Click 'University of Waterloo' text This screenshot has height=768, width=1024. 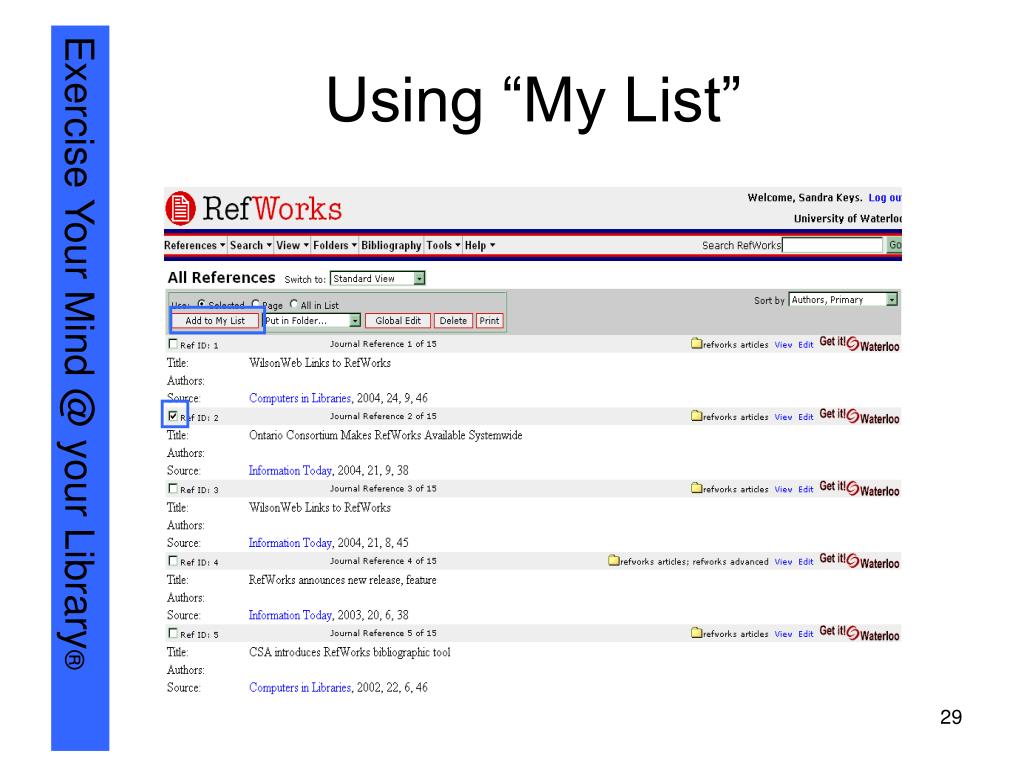click(x=848, y=219)
